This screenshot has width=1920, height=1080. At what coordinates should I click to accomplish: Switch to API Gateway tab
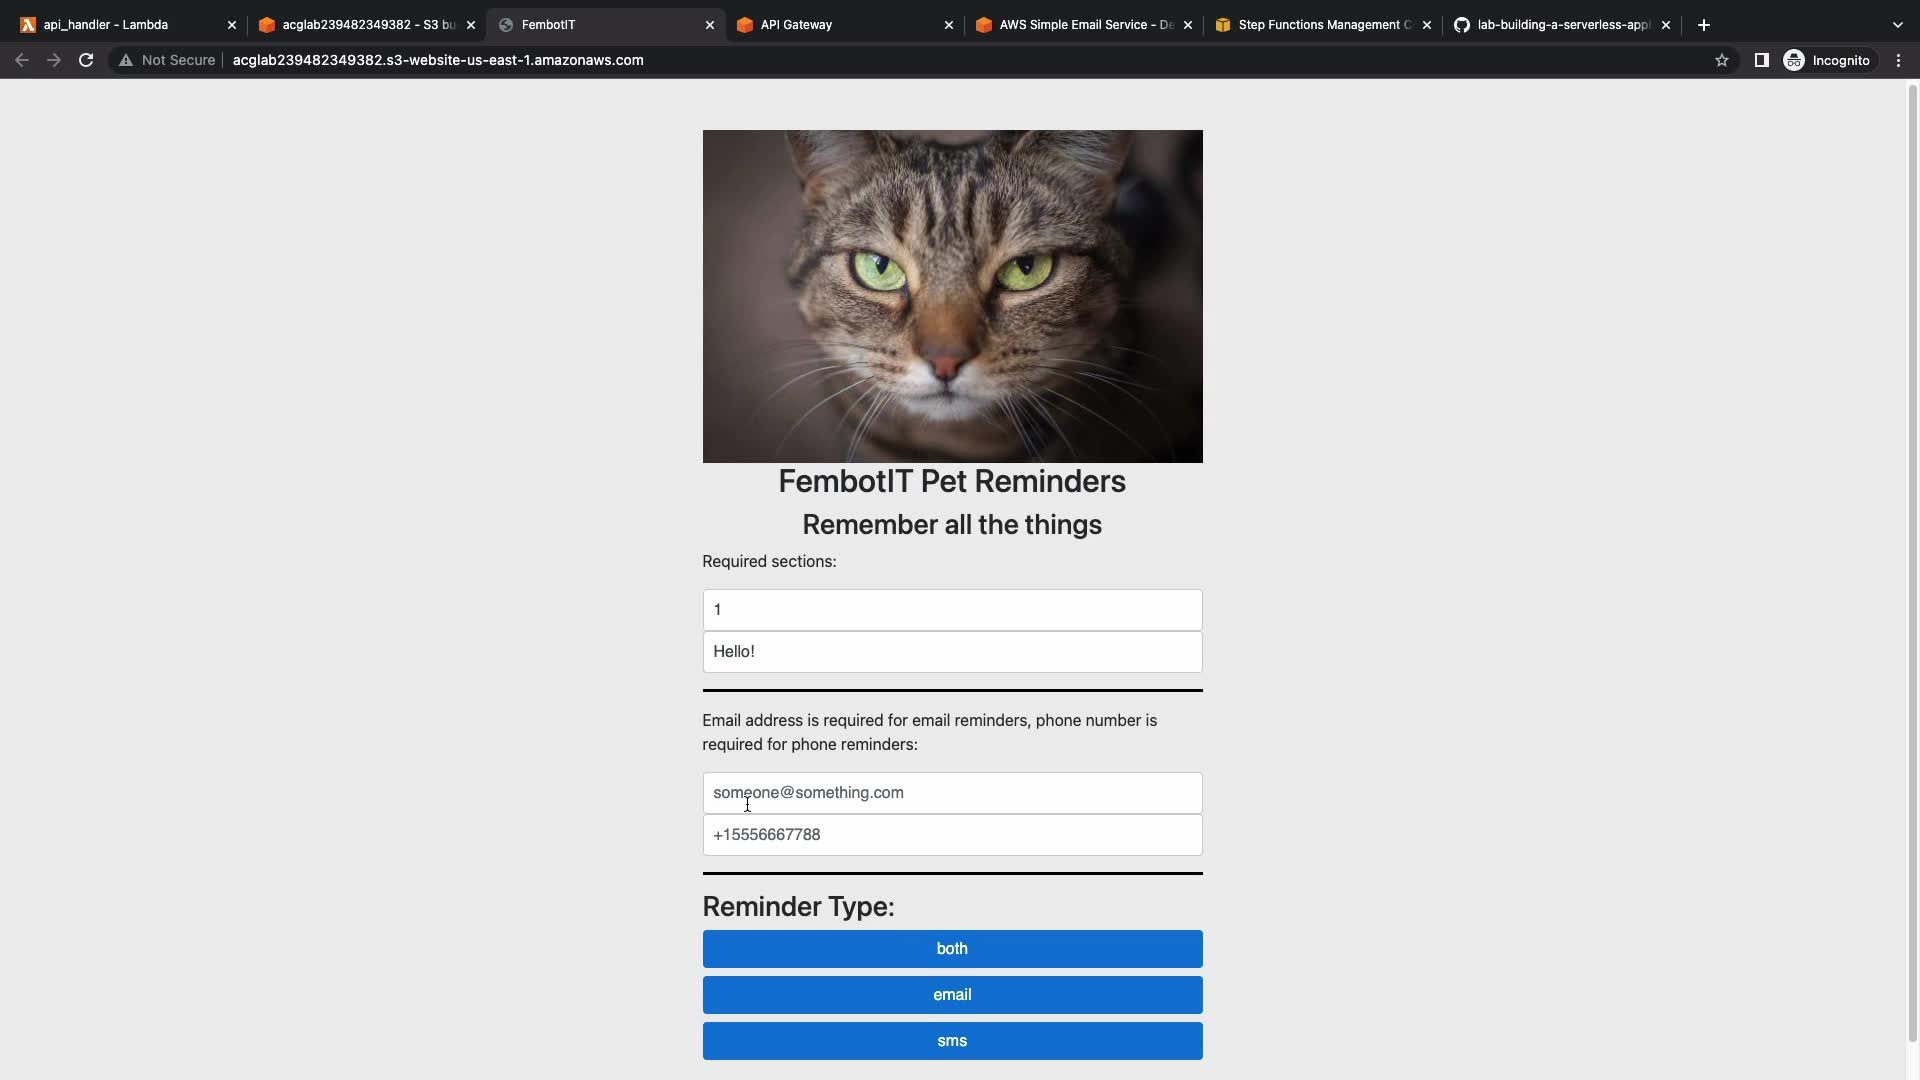pos(840,25)
